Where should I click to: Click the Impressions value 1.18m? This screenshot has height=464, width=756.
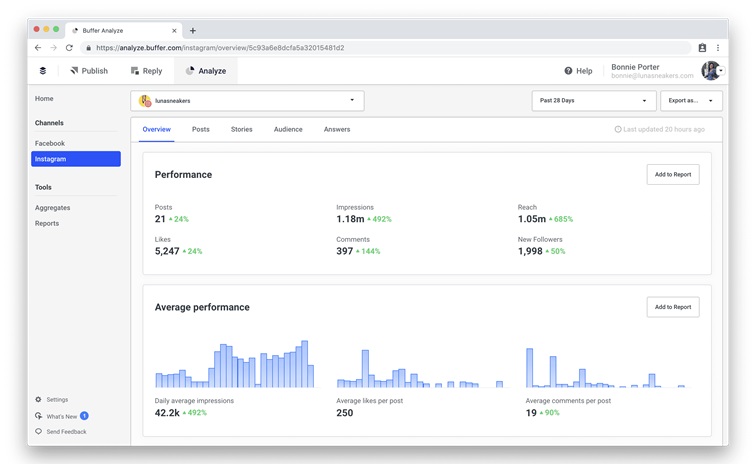coord(351,219)
